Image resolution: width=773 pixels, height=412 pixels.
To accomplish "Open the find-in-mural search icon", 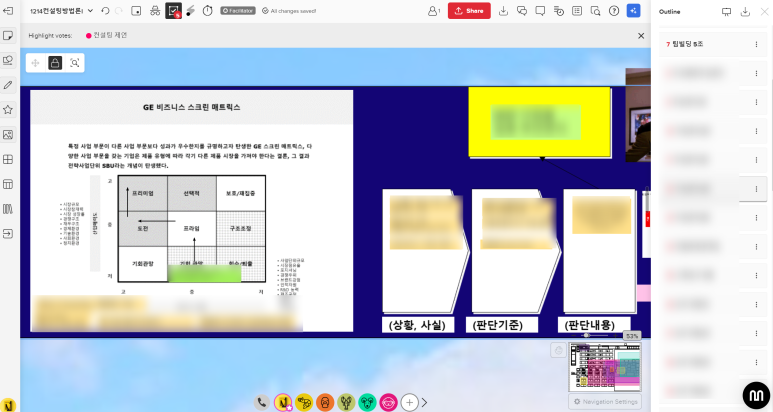I will point(596,11).
